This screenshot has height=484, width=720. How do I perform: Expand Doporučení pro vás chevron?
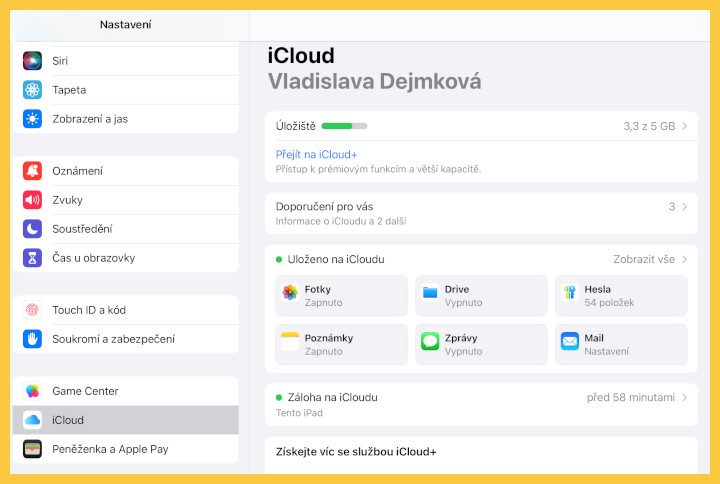pyautogui.click(x=685, y=207)
